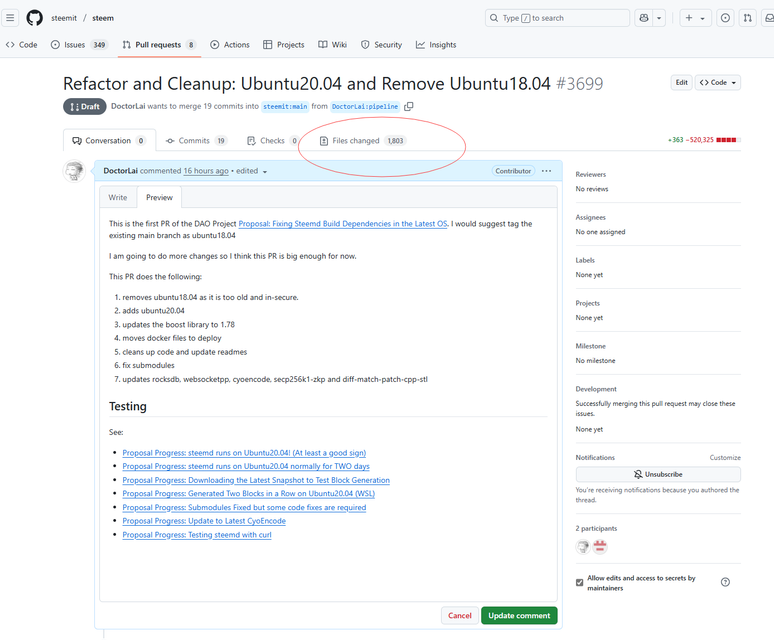Open the Projects sidebar section

(587, 303)
